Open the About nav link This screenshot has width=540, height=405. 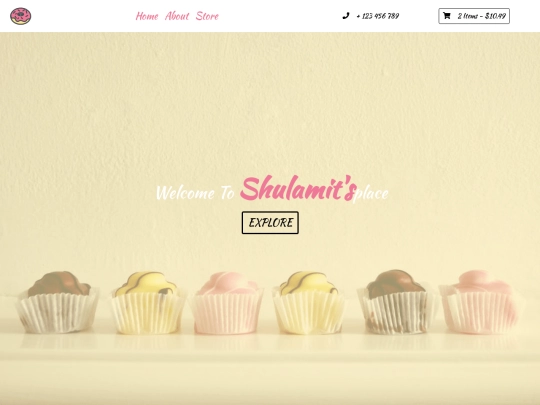tap(177, 16)
